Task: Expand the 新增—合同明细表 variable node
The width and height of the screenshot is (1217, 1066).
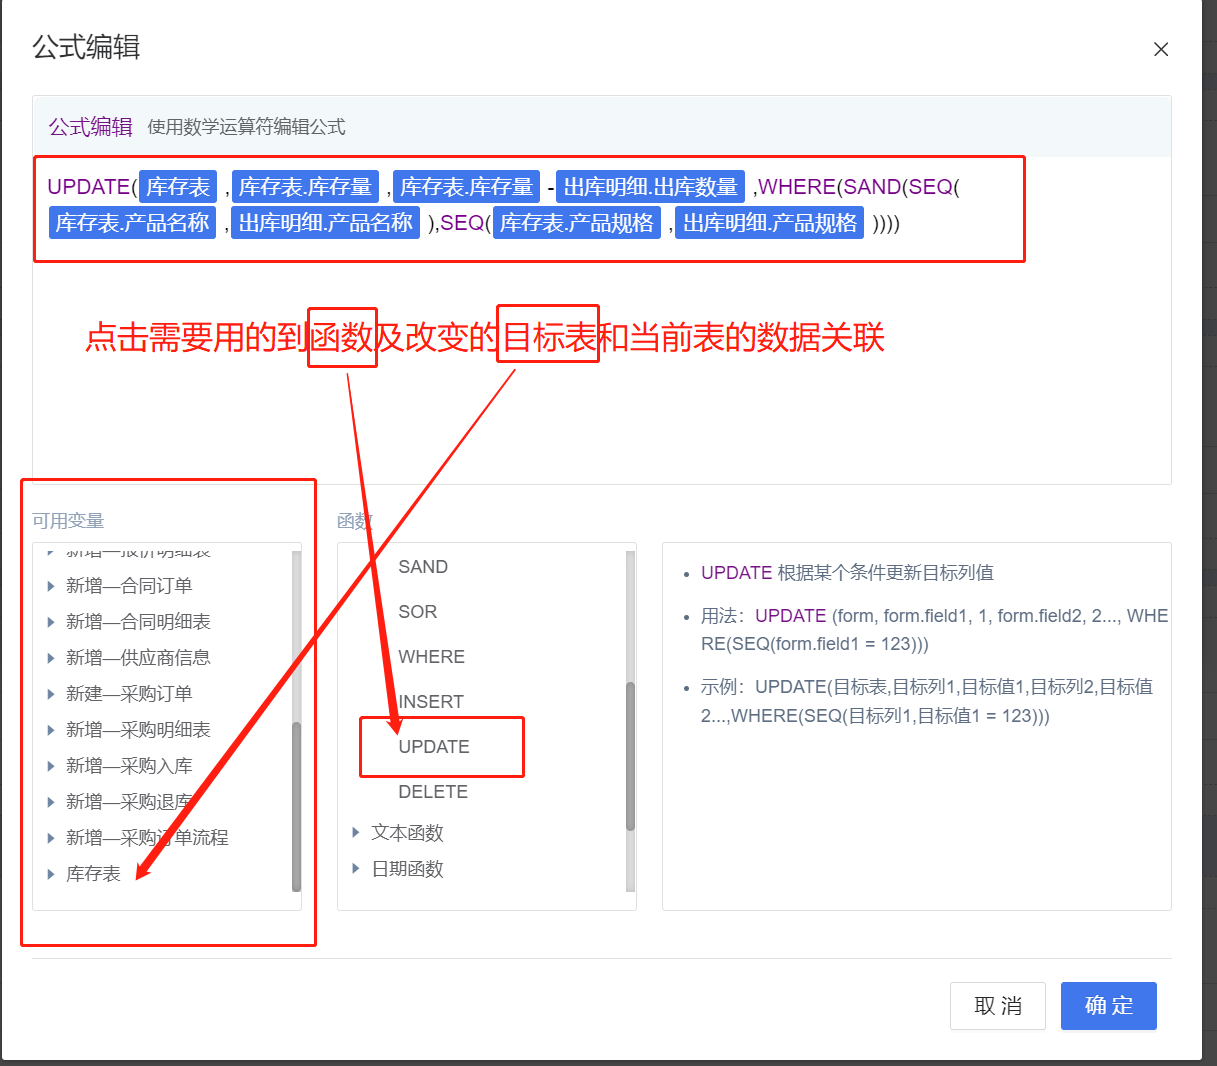Action: pyautogui.click(x=51, y=622)
